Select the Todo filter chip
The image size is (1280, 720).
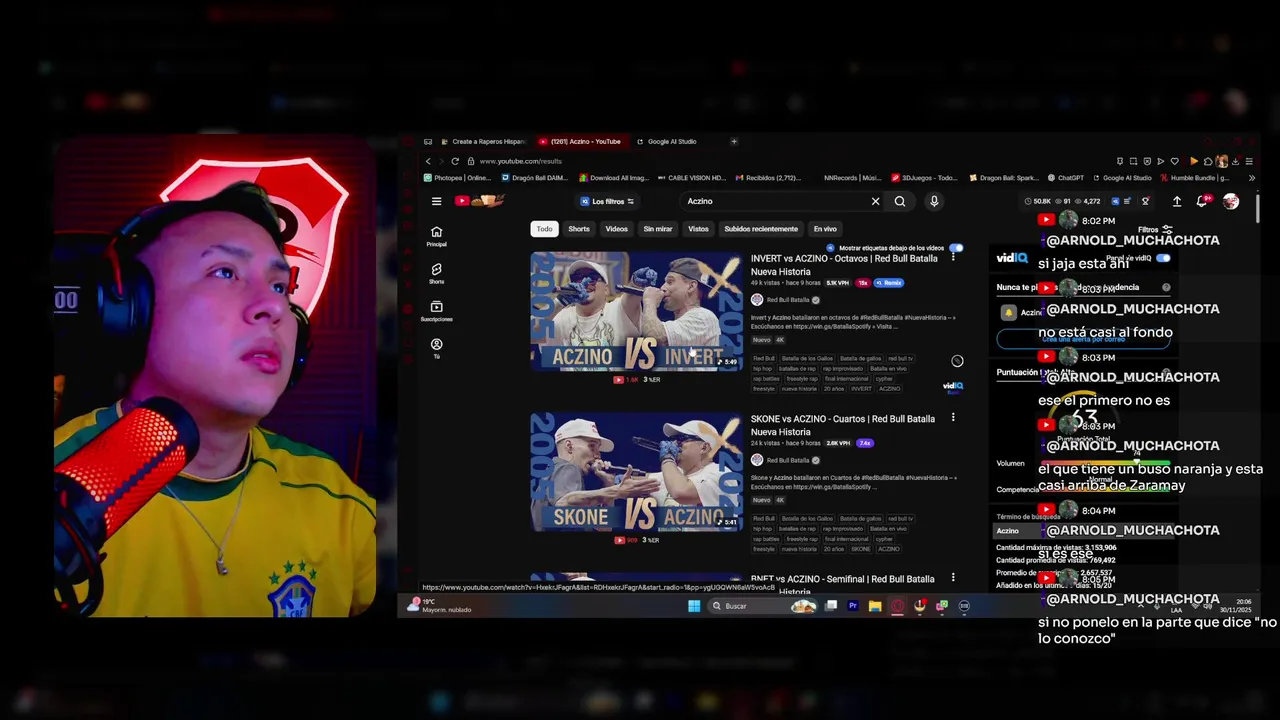click(x=544, y=229)
